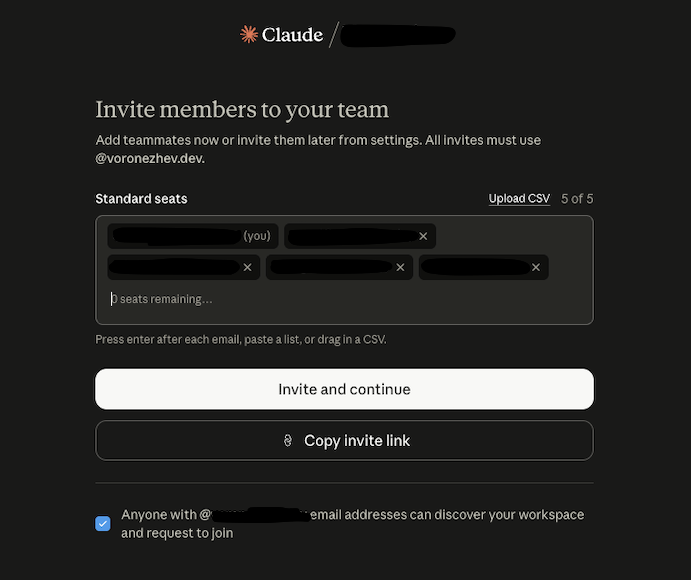Click the chain link icon on invite button
The height and width of the screenshot is (580, 691).
(x=288, y=441)
